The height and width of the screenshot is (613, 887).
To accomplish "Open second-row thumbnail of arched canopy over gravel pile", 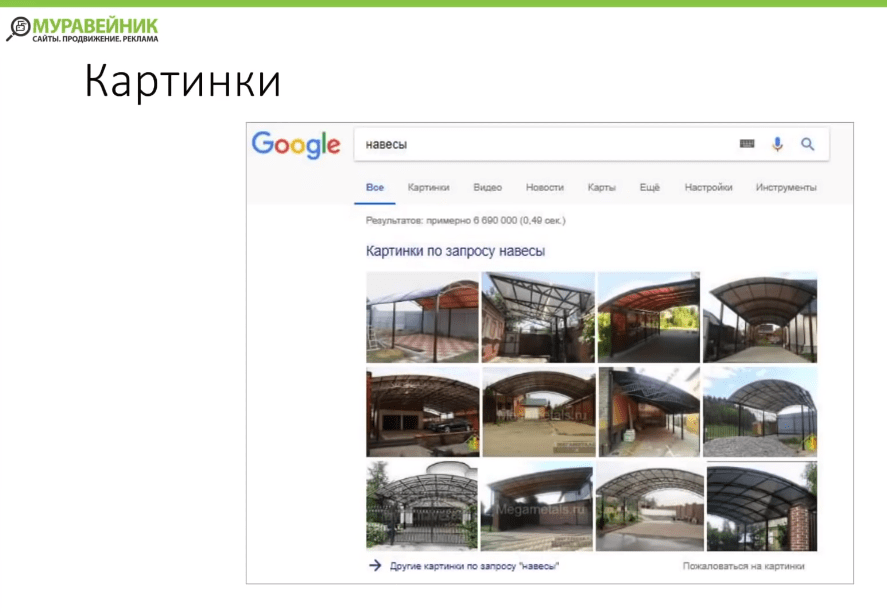I will click(760, 412).
